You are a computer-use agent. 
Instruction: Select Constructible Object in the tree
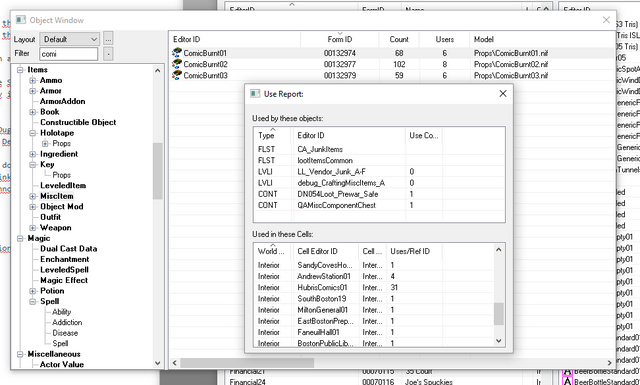[78, 122]
